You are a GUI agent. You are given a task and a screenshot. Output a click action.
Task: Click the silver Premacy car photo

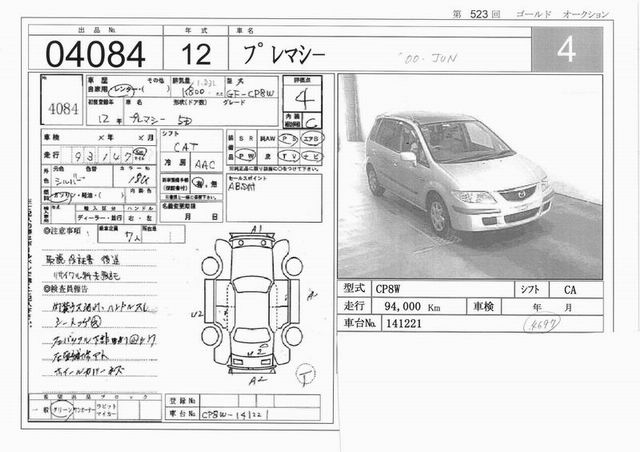click(470, 177)
